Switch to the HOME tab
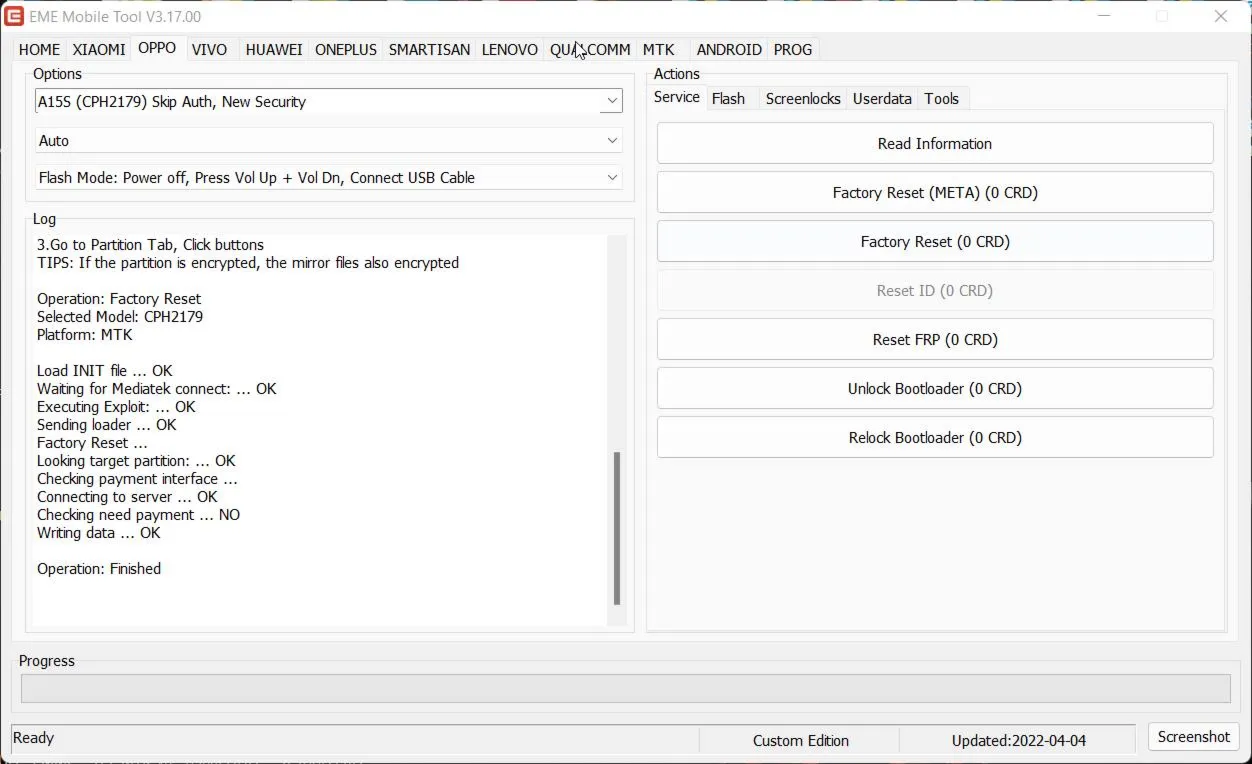 click(39, 49)
